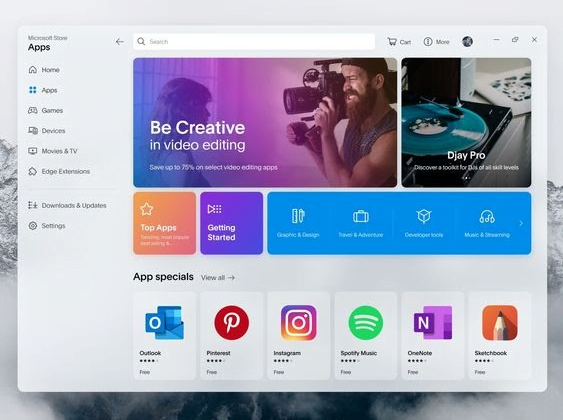563x420 pixels.
Task: Open the Sketchbook app card
Action: coord(500,336)
